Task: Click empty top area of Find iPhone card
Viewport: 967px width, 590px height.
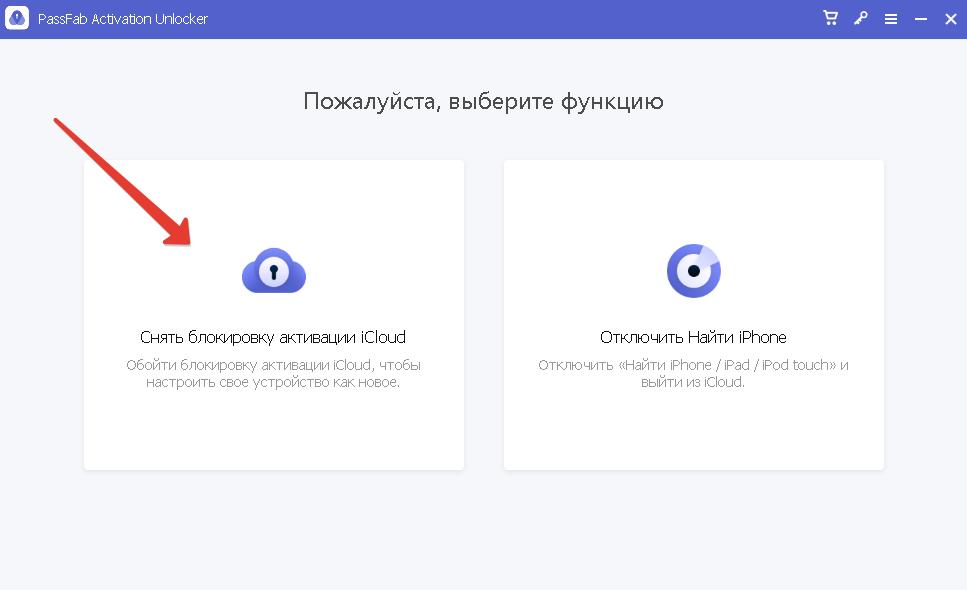Action: coord(693,190)
